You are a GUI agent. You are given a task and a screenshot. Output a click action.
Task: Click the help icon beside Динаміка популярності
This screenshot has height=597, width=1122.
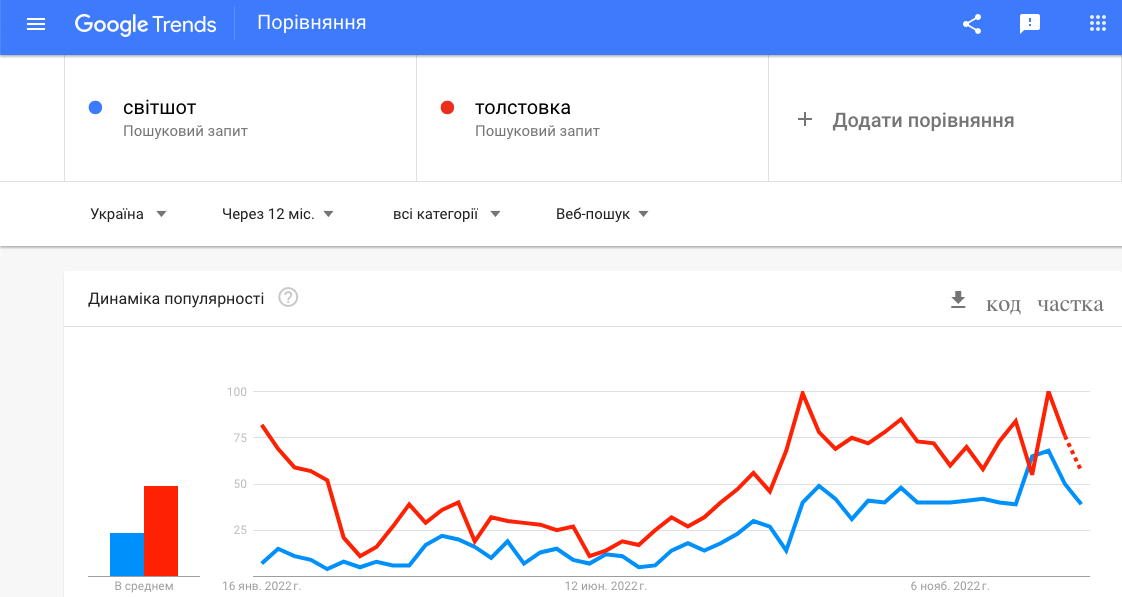[289, 298]
